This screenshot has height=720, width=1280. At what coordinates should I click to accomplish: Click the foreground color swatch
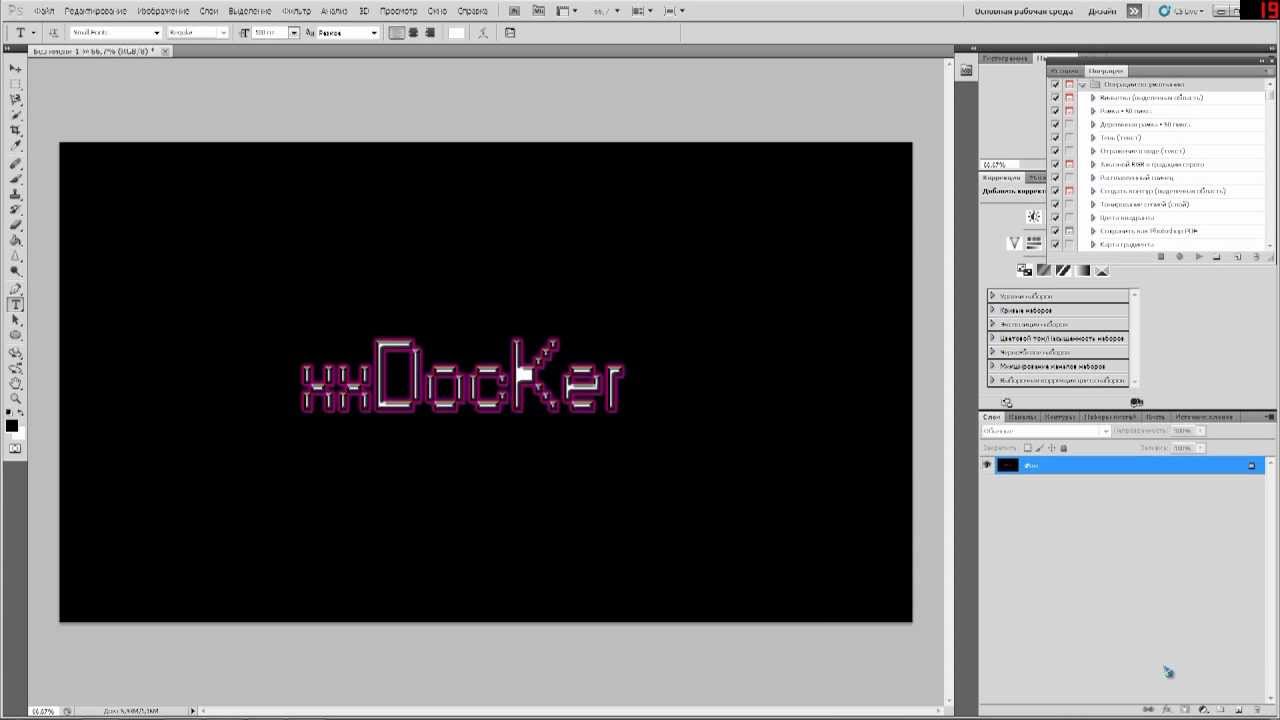pyautogui.click(x=11, y=426)
